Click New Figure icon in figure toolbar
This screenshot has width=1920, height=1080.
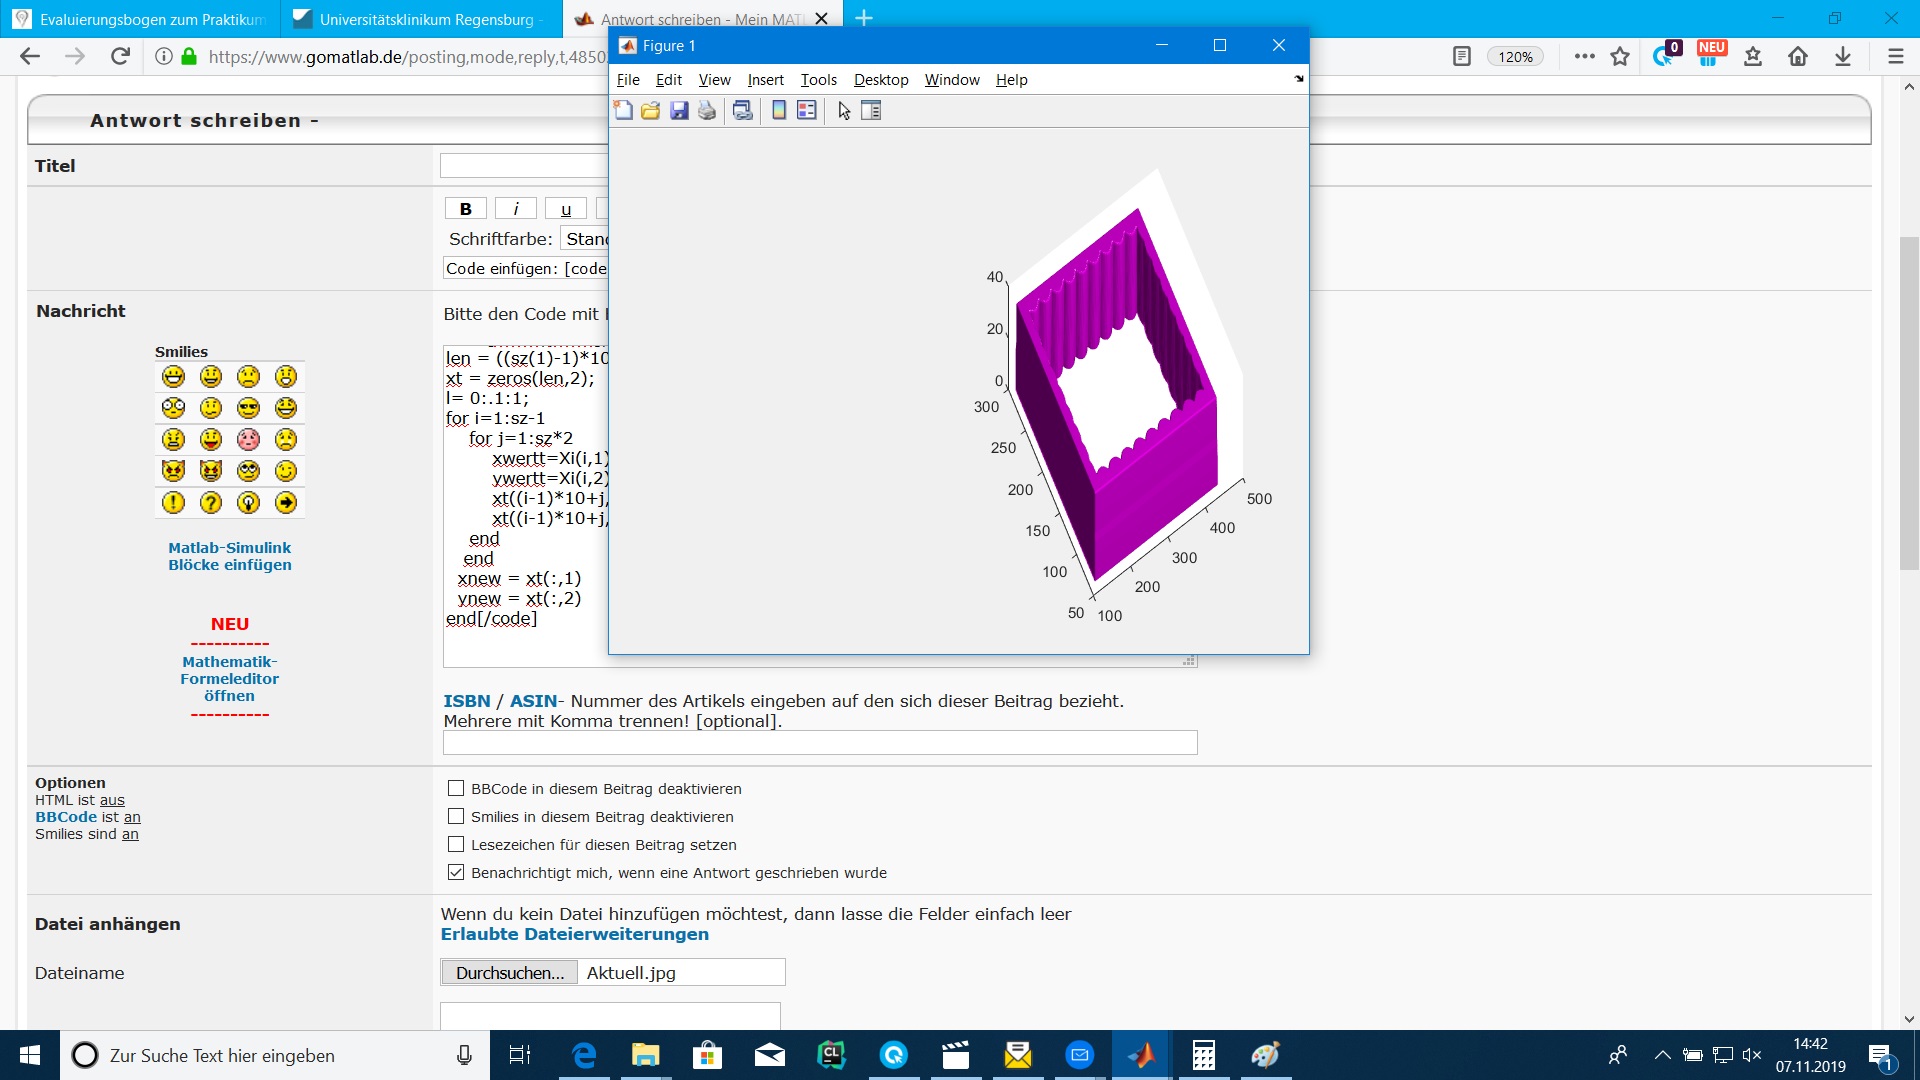pyautogui.click(x=623, y=111)
